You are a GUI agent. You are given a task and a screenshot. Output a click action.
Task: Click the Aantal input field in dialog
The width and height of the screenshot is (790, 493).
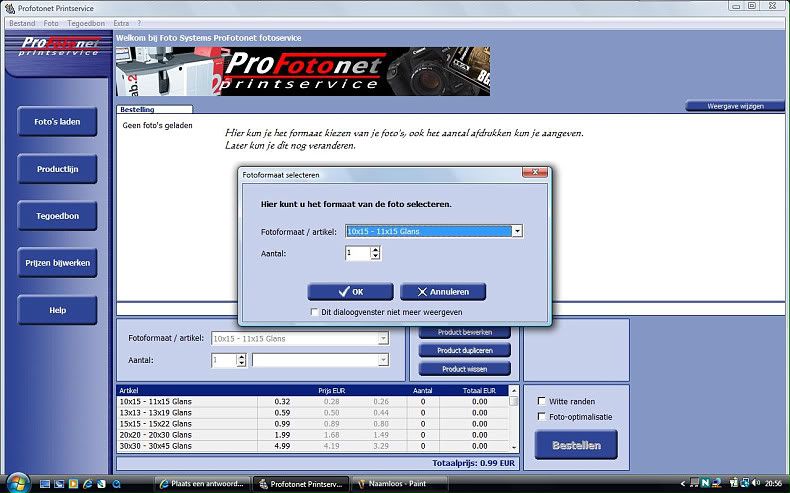click(x=357, y=254)
